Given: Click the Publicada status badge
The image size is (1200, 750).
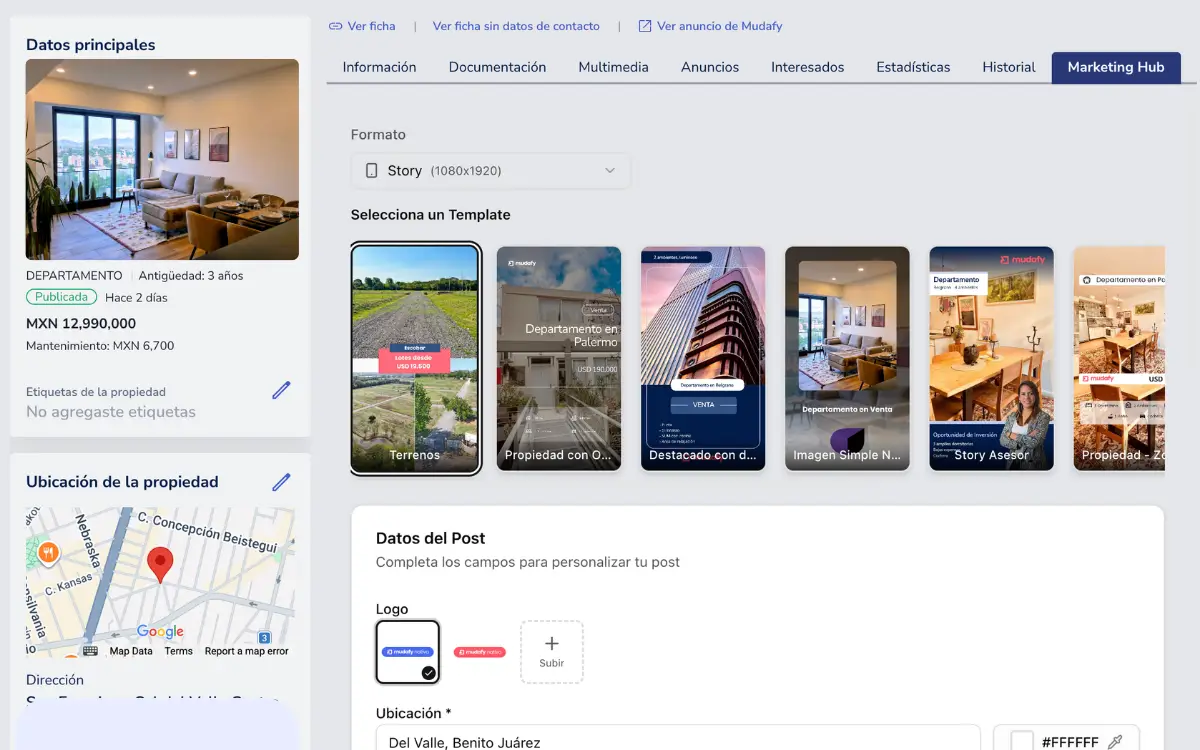Looking at the screenshot, I should tap(61, 297).
